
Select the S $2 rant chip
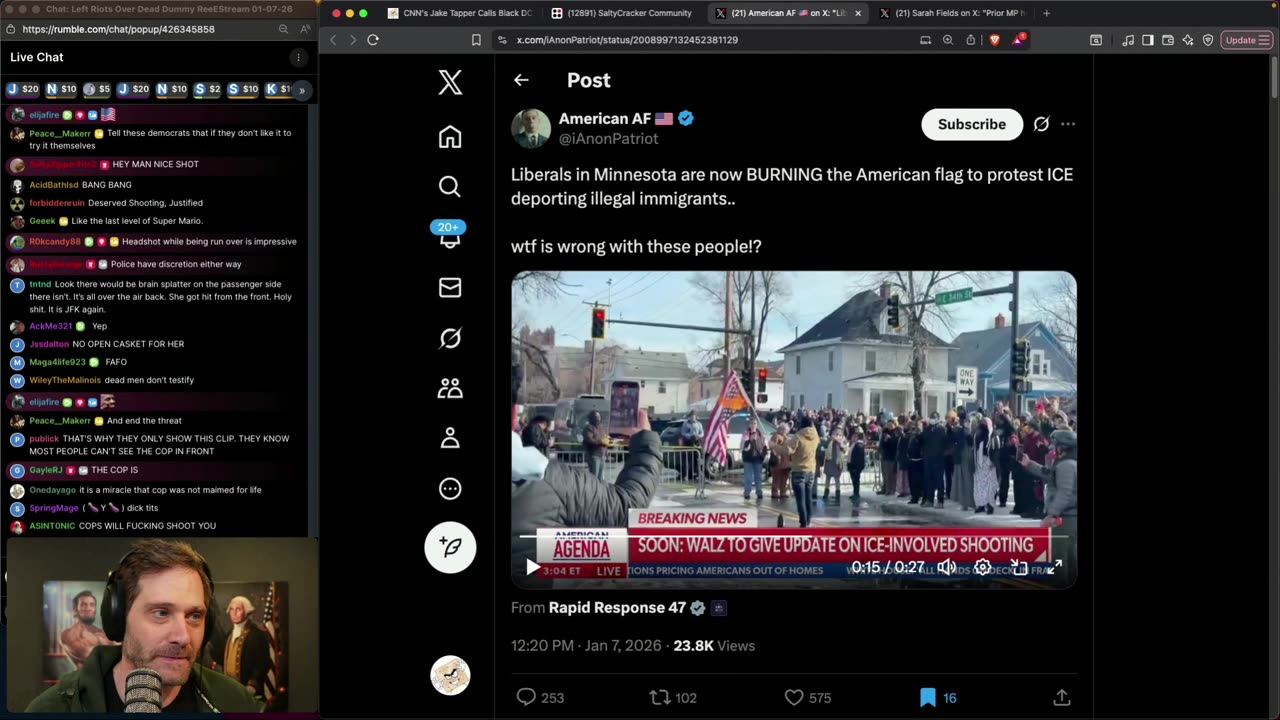[x=208, y=89]
